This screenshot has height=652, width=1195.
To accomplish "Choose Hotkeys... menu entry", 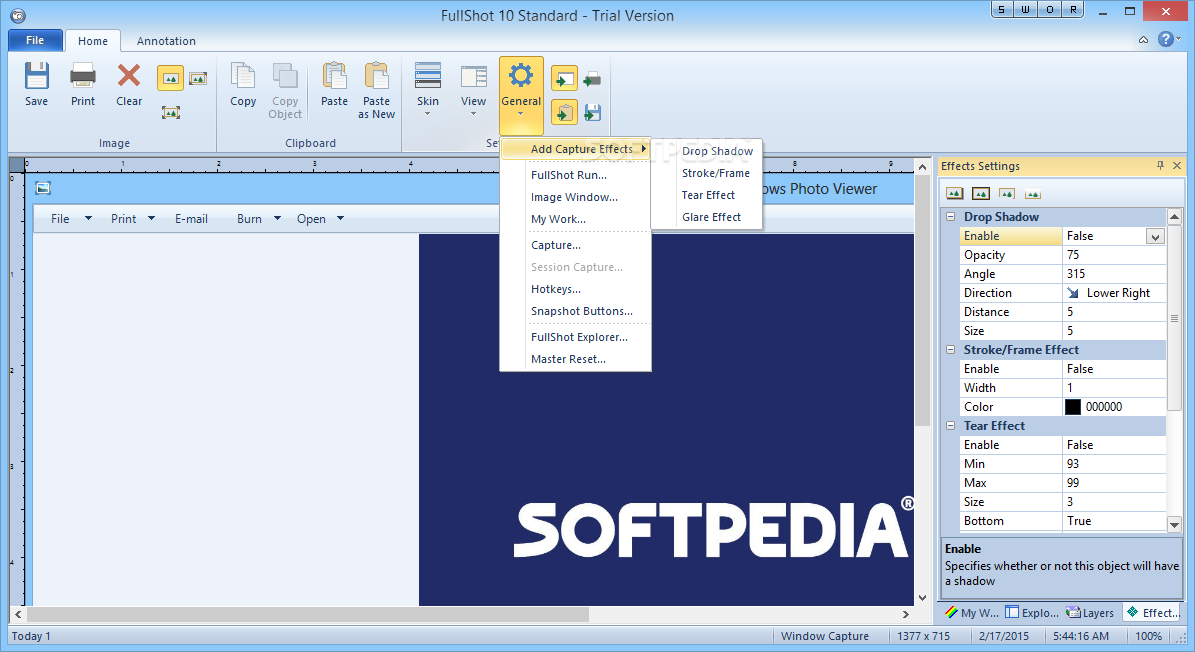I will point(556,289).
